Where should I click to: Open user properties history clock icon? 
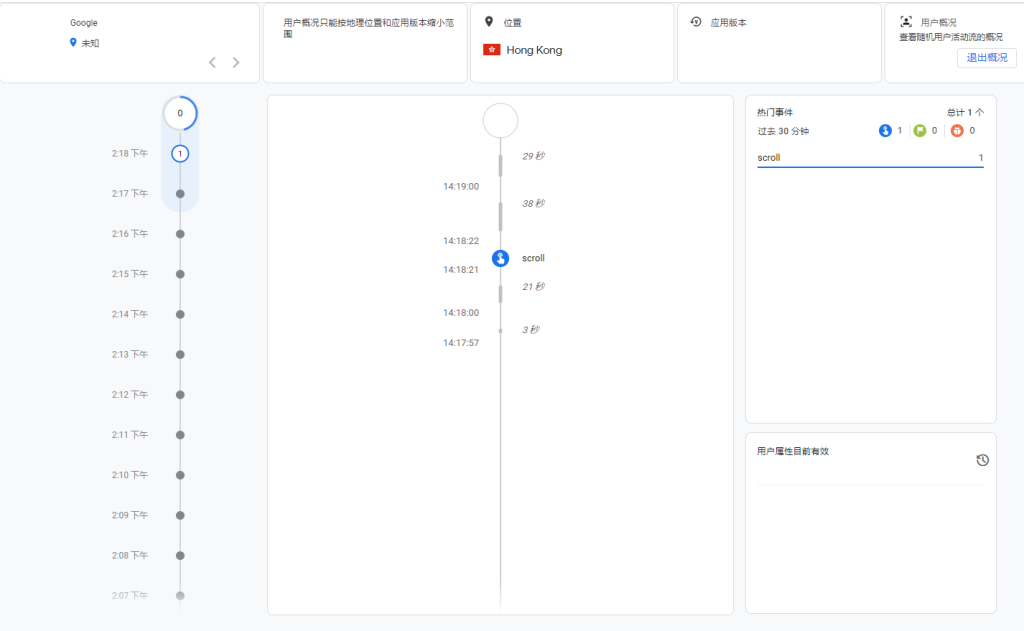pyautogui.click(x=982, y=460)
